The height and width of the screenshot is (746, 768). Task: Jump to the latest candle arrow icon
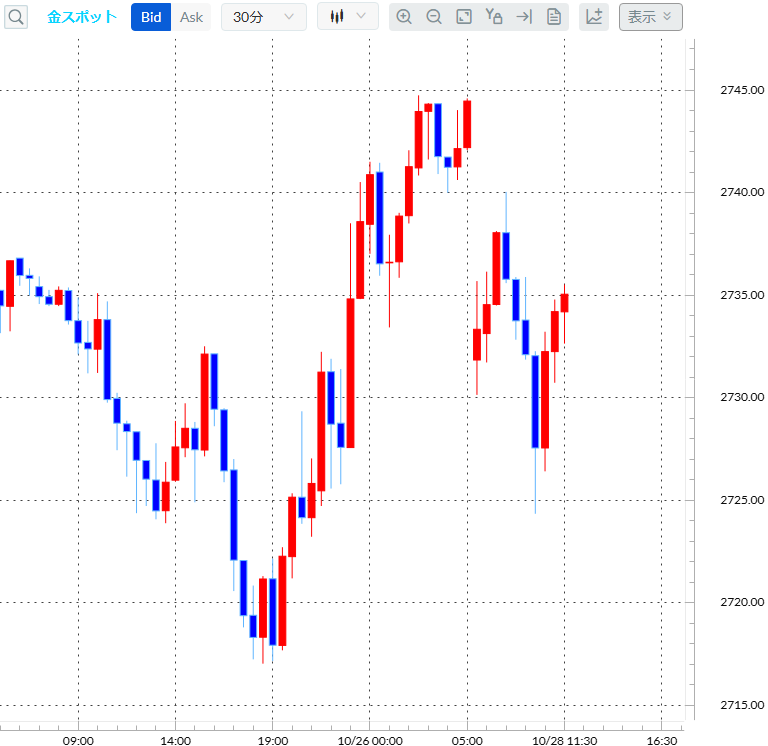pyautogui.click(x=524, y=17)
